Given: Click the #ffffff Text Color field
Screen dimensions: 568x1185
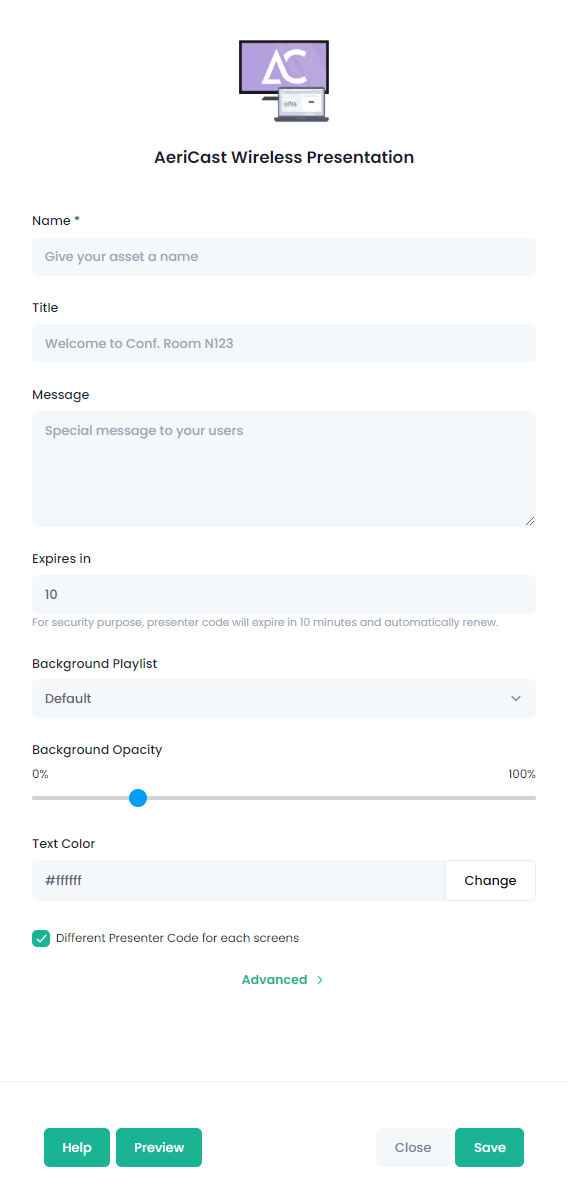Looking at the screenshot, I should tap(239, 880).
